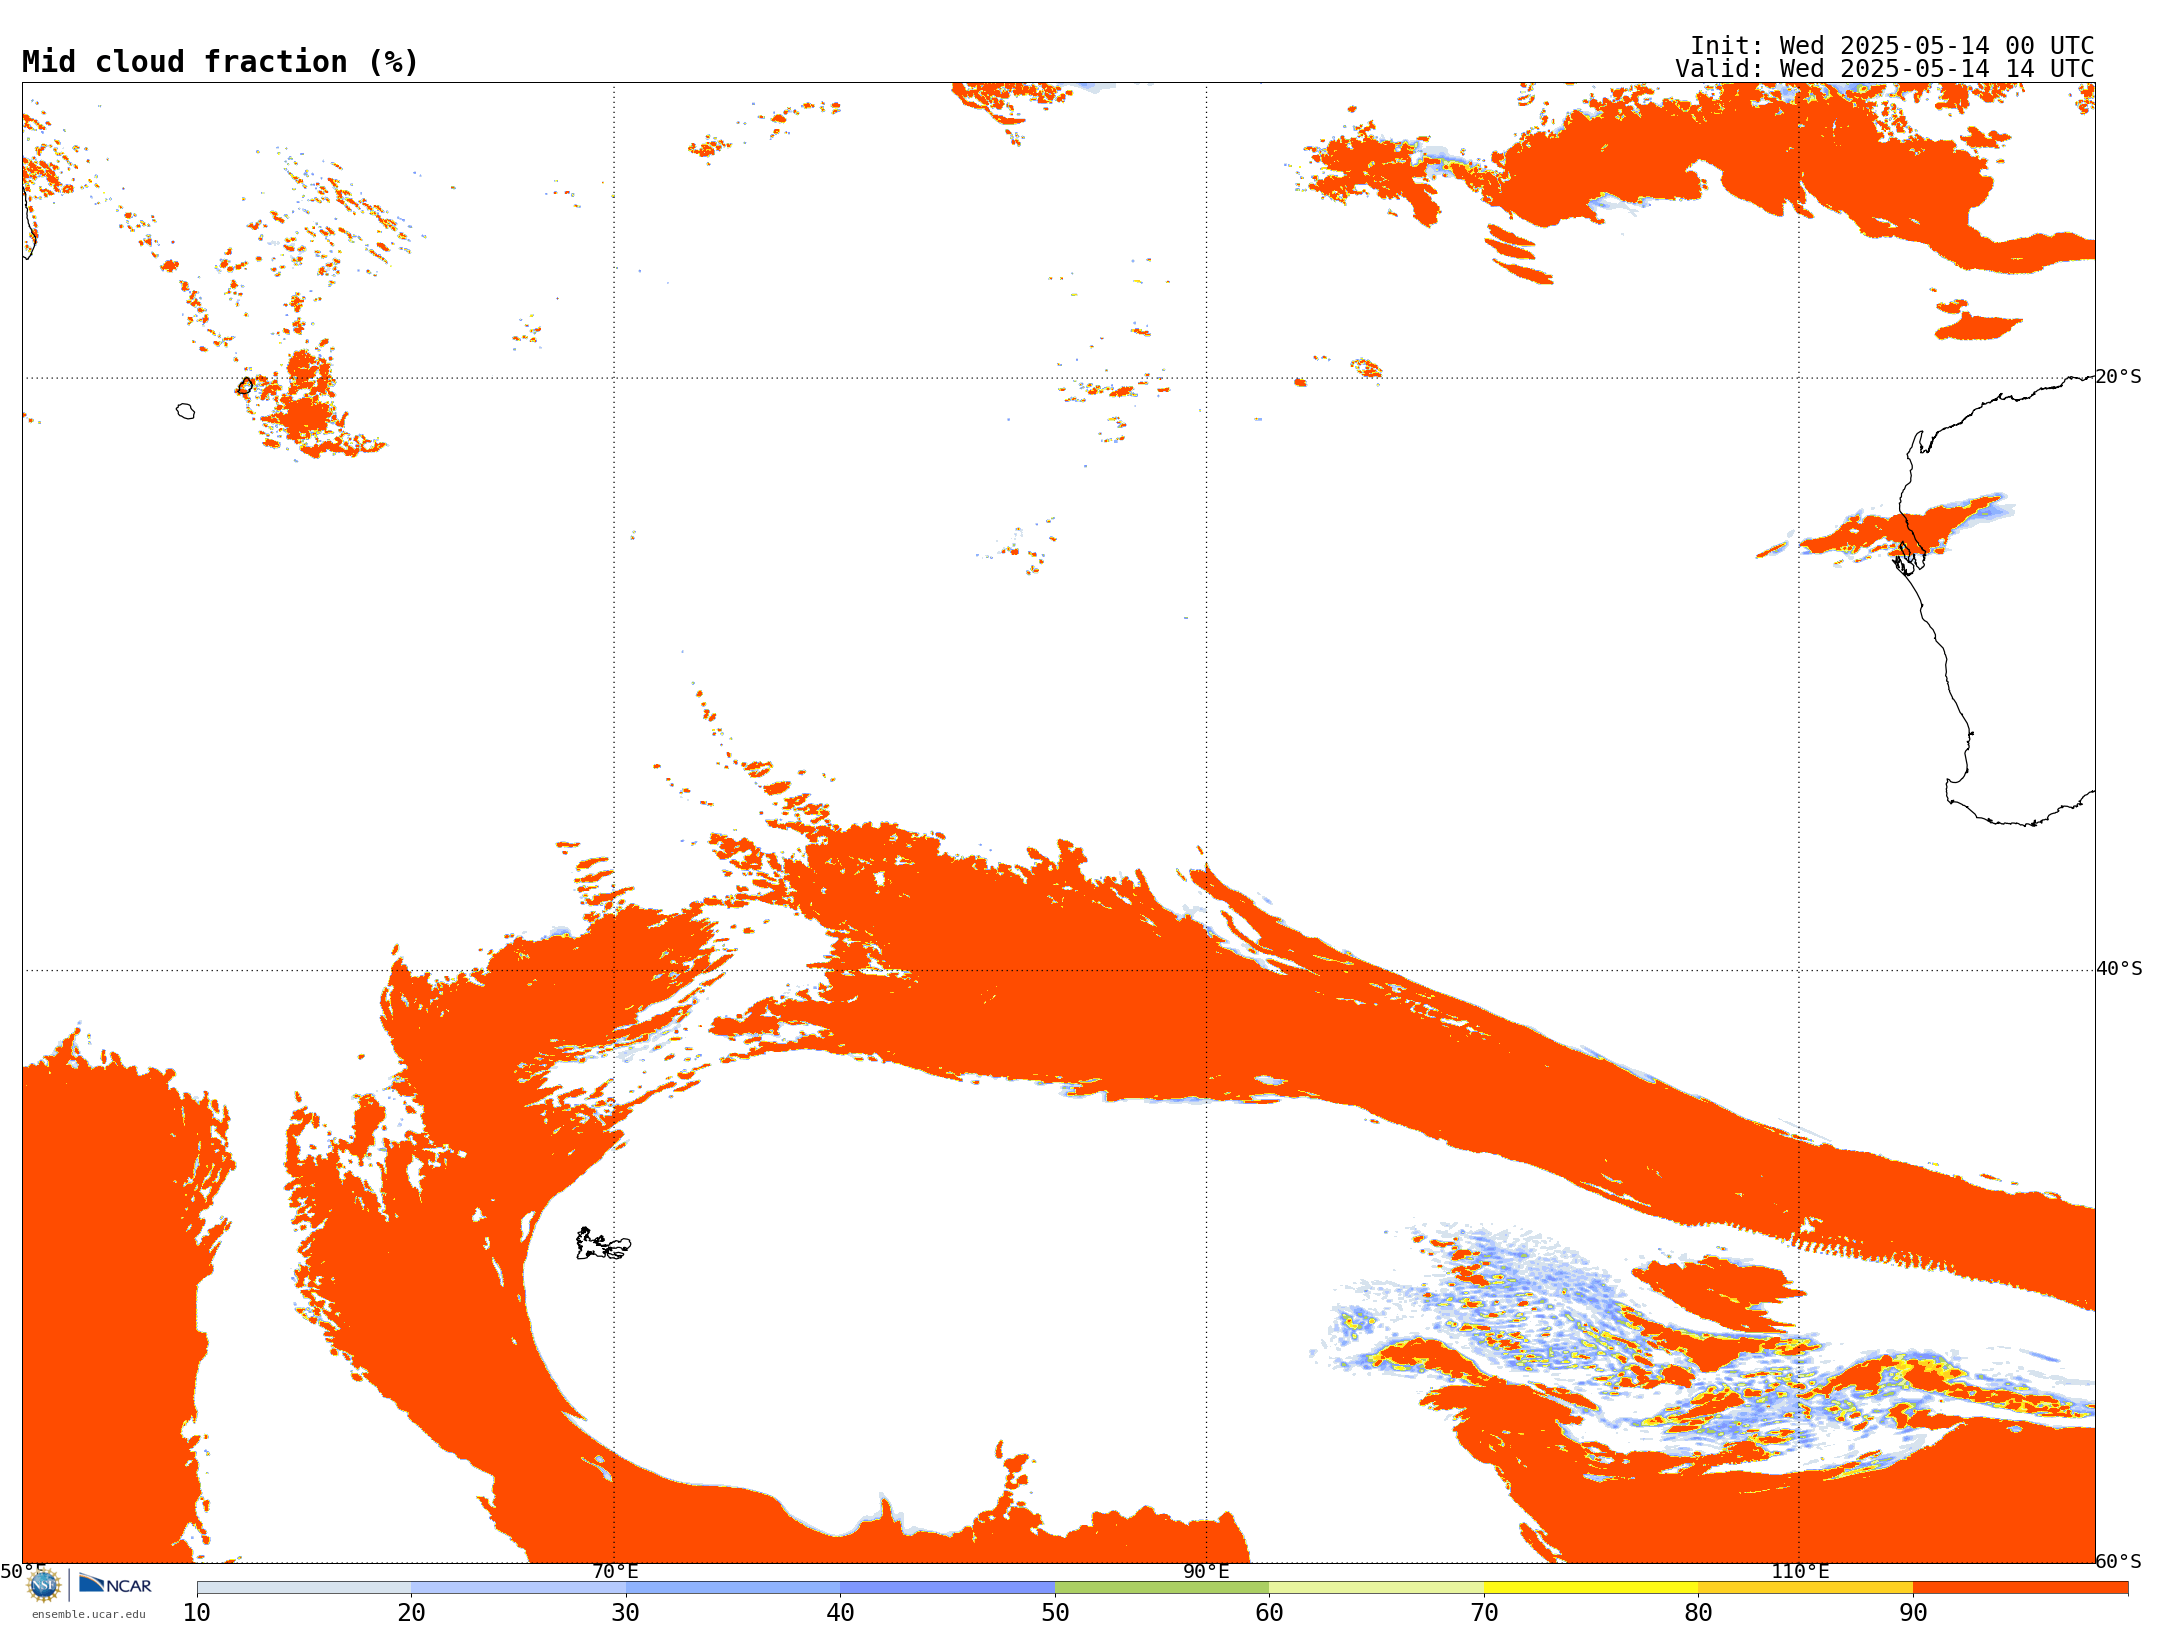2160x1626 pixels.
Task: Click the 70–80 bright yellow colorbar segment
Action: click(1591, 1588)
